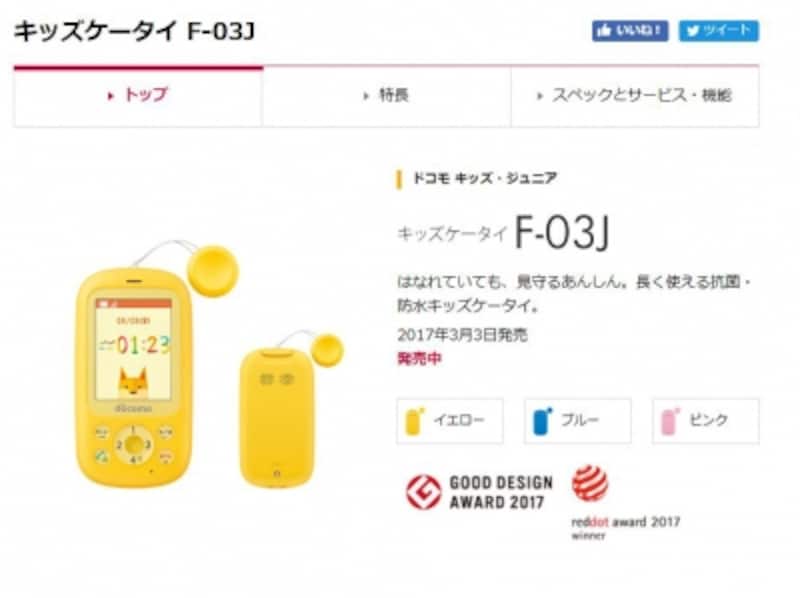800x598 pixels.
Task: Select the ピンク color option
Action: [x=706, y=421]
